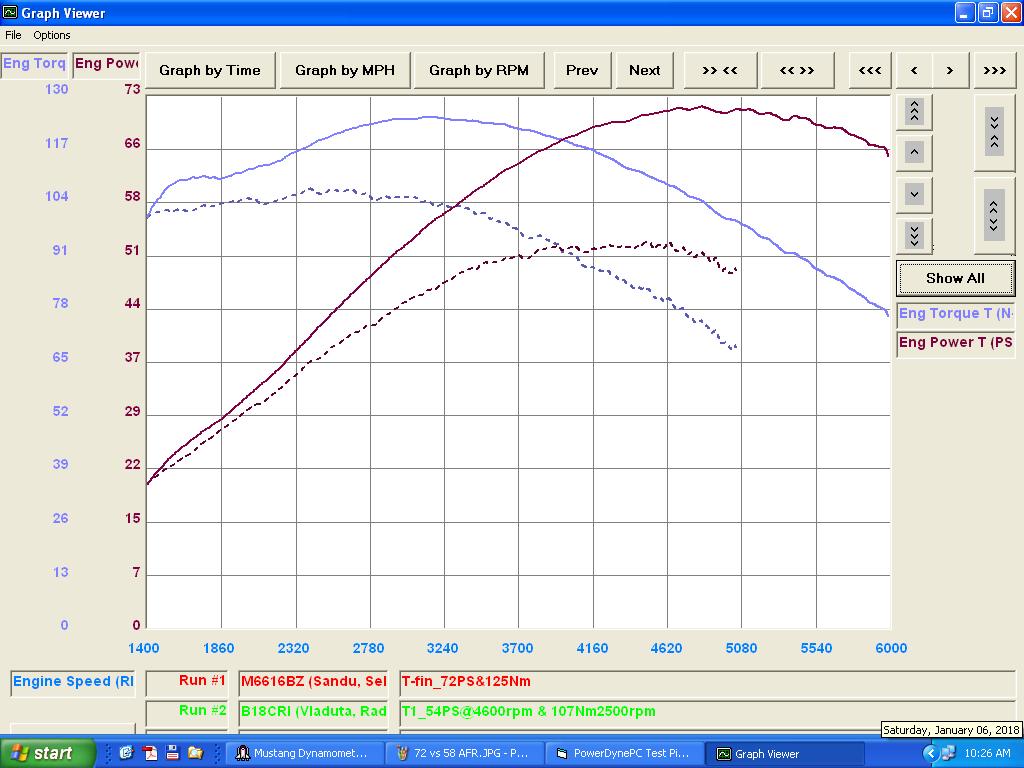
Task: Open the Windows Start menu
Action: (x=48, y=753)
